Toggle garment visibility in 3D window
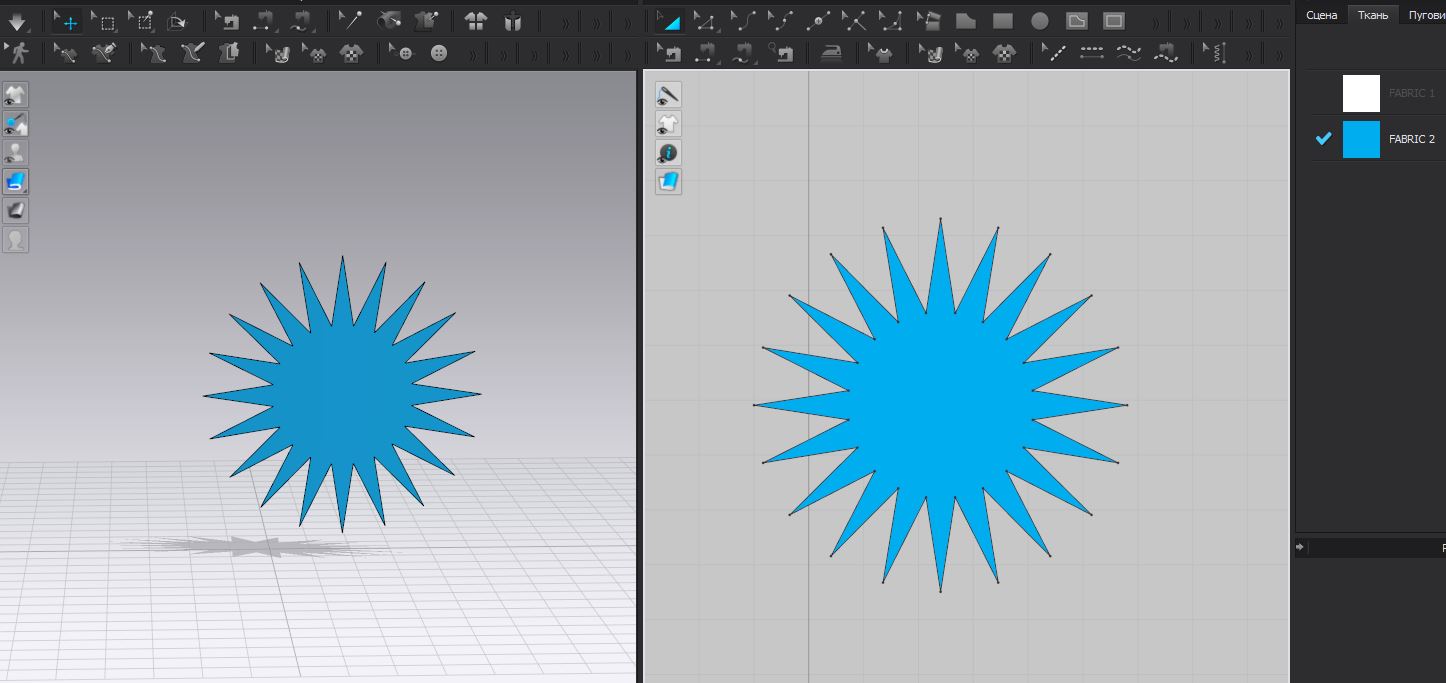 coord(16,95)
